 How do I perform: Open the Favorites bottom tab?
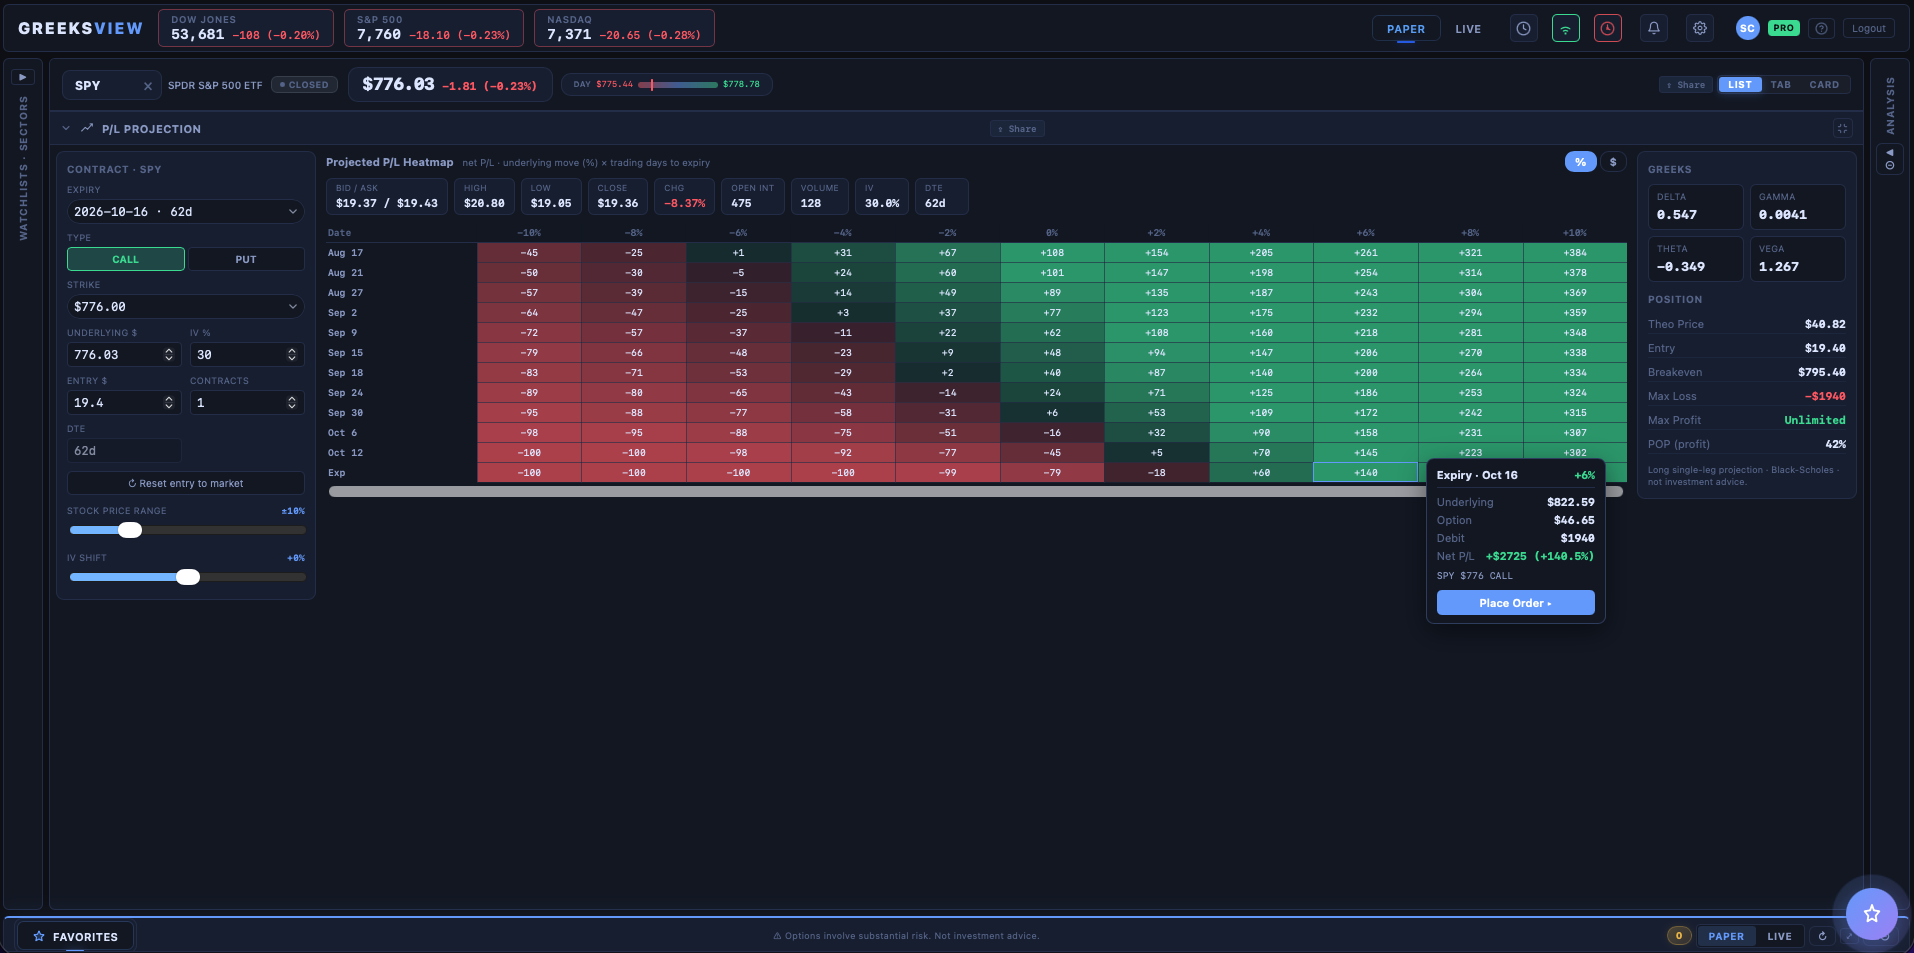tap(76, 937)
